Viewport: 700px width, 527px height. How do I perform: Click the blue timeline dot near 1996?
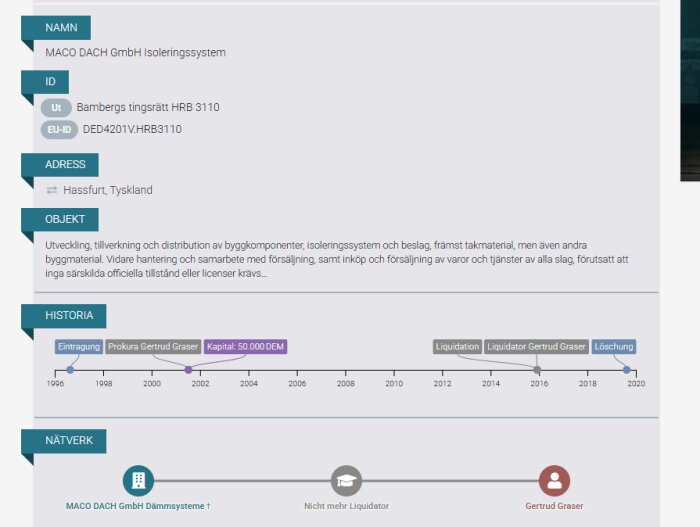[70, 370]
